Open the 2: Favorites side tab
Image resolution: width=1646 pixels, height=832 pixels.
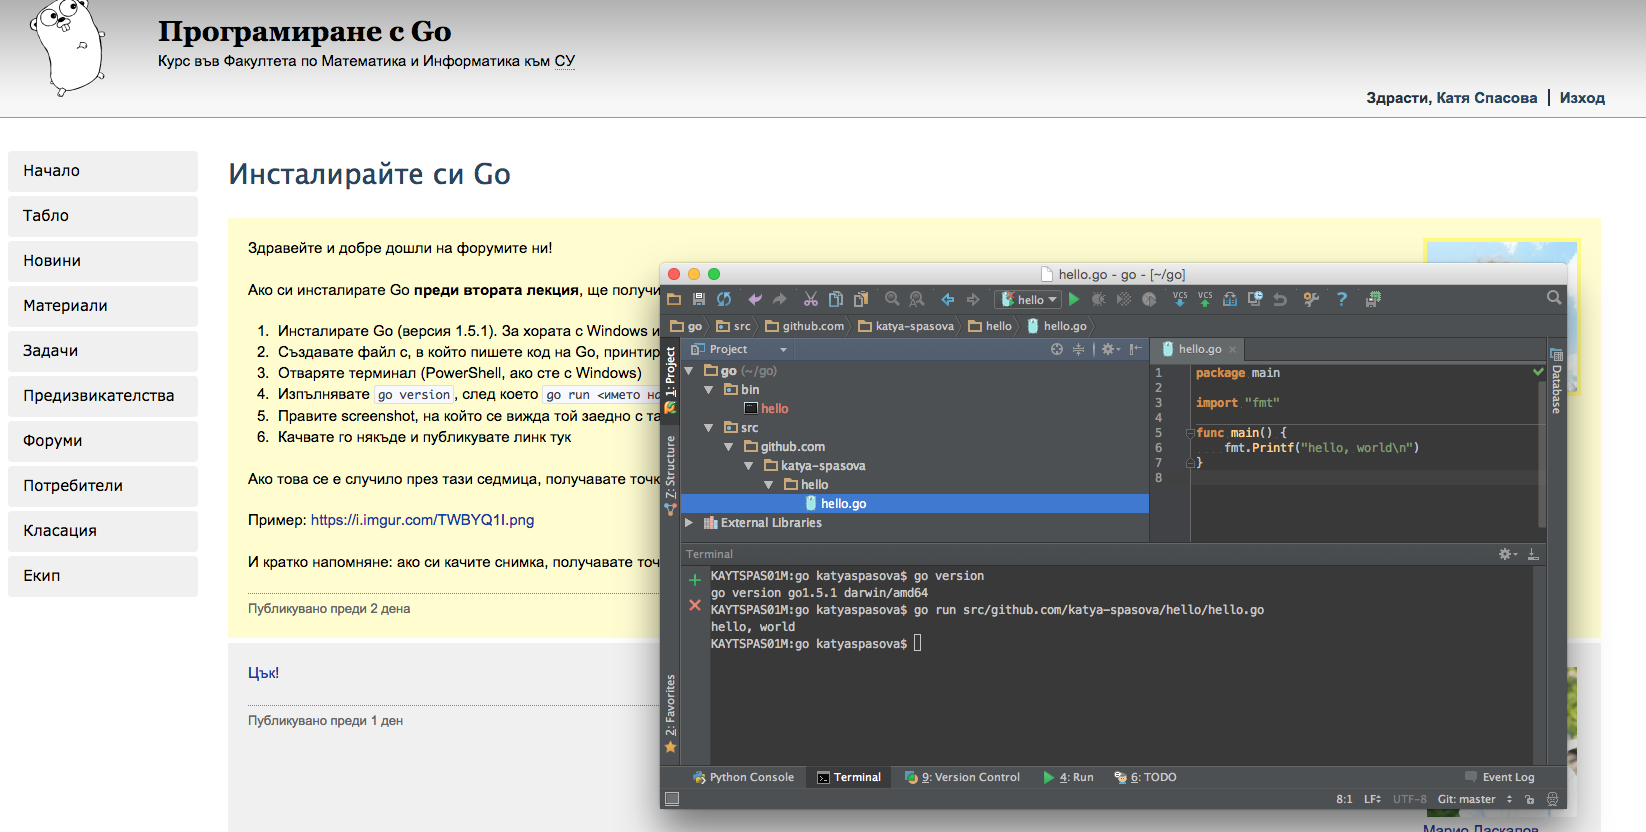point(670,713)
